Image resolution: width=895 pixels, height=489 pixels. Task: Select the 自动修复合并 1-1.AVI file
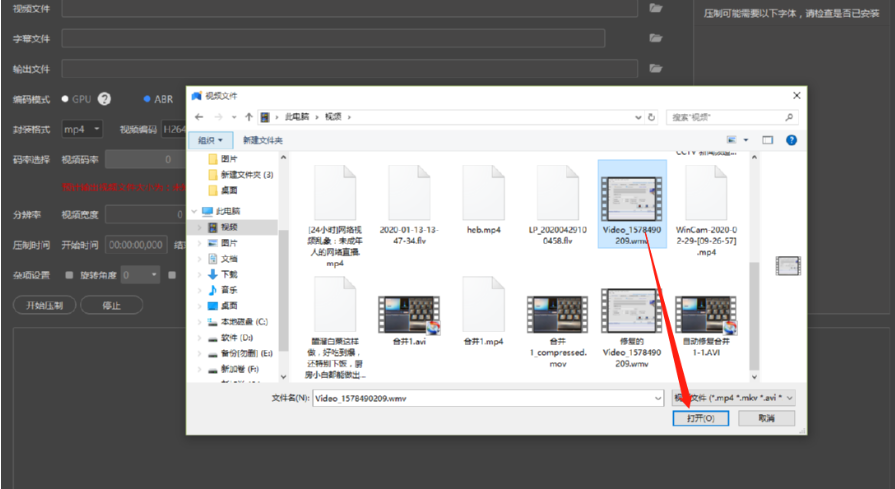pyautogui.click(x=706, y=325)
